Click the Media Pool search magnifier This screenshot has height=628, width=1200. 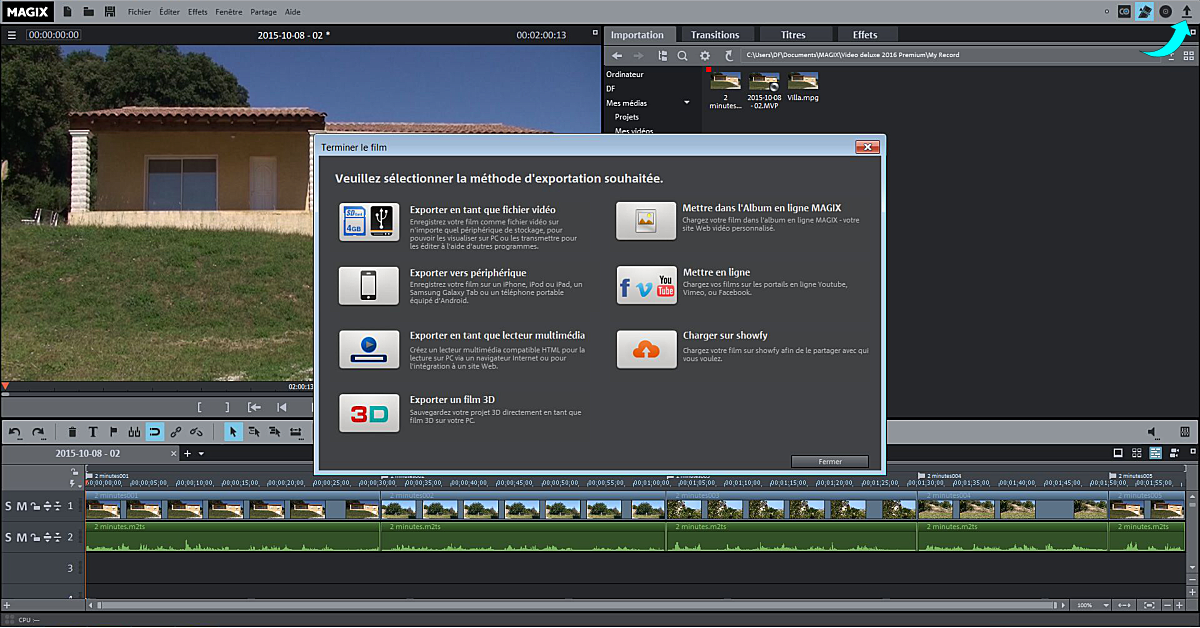click(683, 55)
